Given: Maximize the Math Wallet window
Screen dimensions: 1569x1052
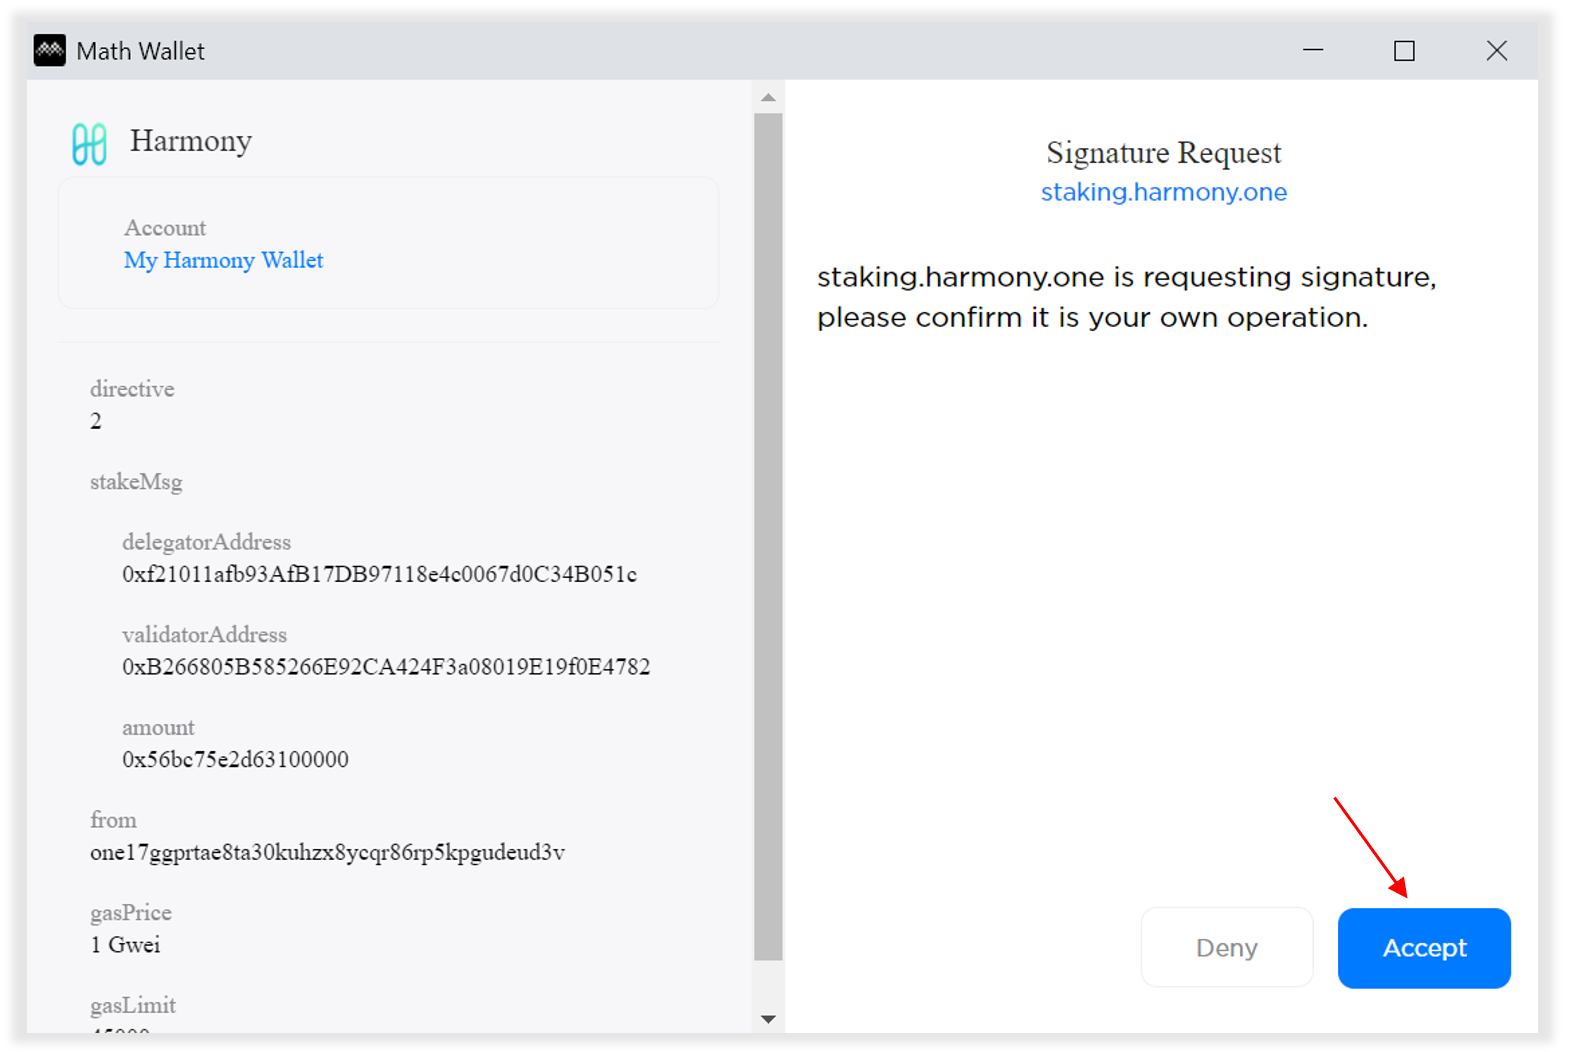Looking at the screenshot, I should [1404, 51].
